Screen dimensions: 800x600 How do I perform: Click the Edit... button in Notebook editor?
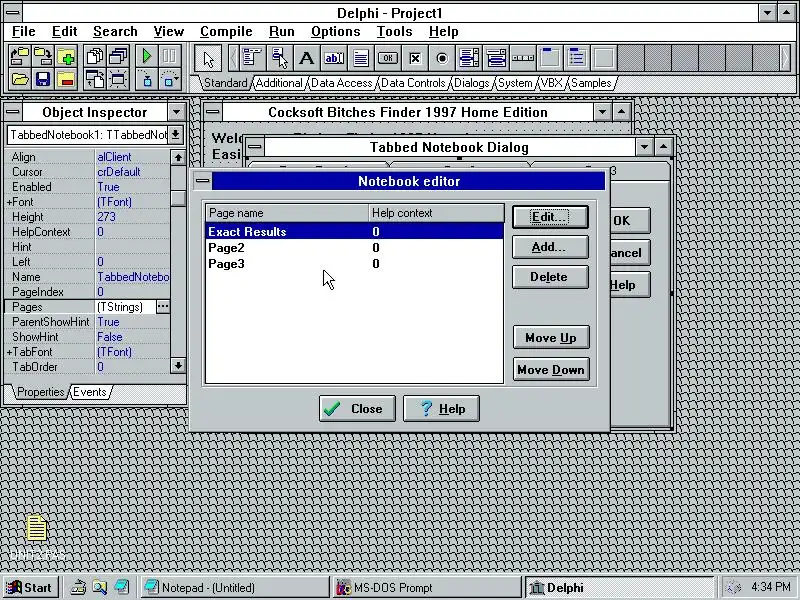coord(550,217)
